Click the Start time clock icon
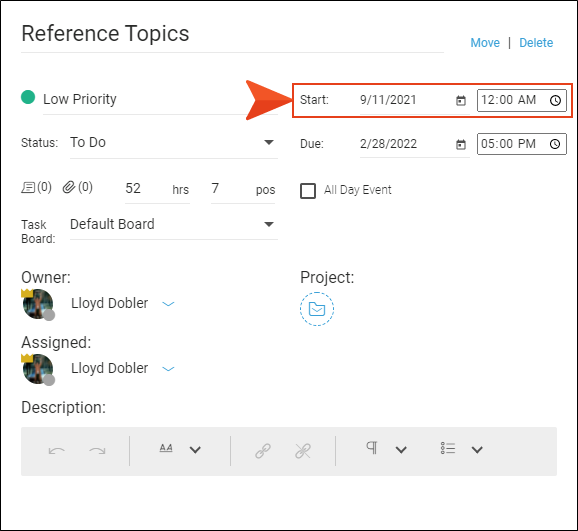 [555, 100]
